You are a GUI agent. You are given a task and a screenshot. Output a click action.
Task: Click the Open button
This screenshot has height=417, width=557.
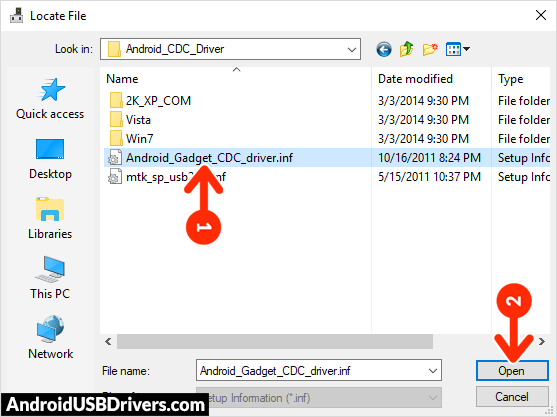pos(512,371)
